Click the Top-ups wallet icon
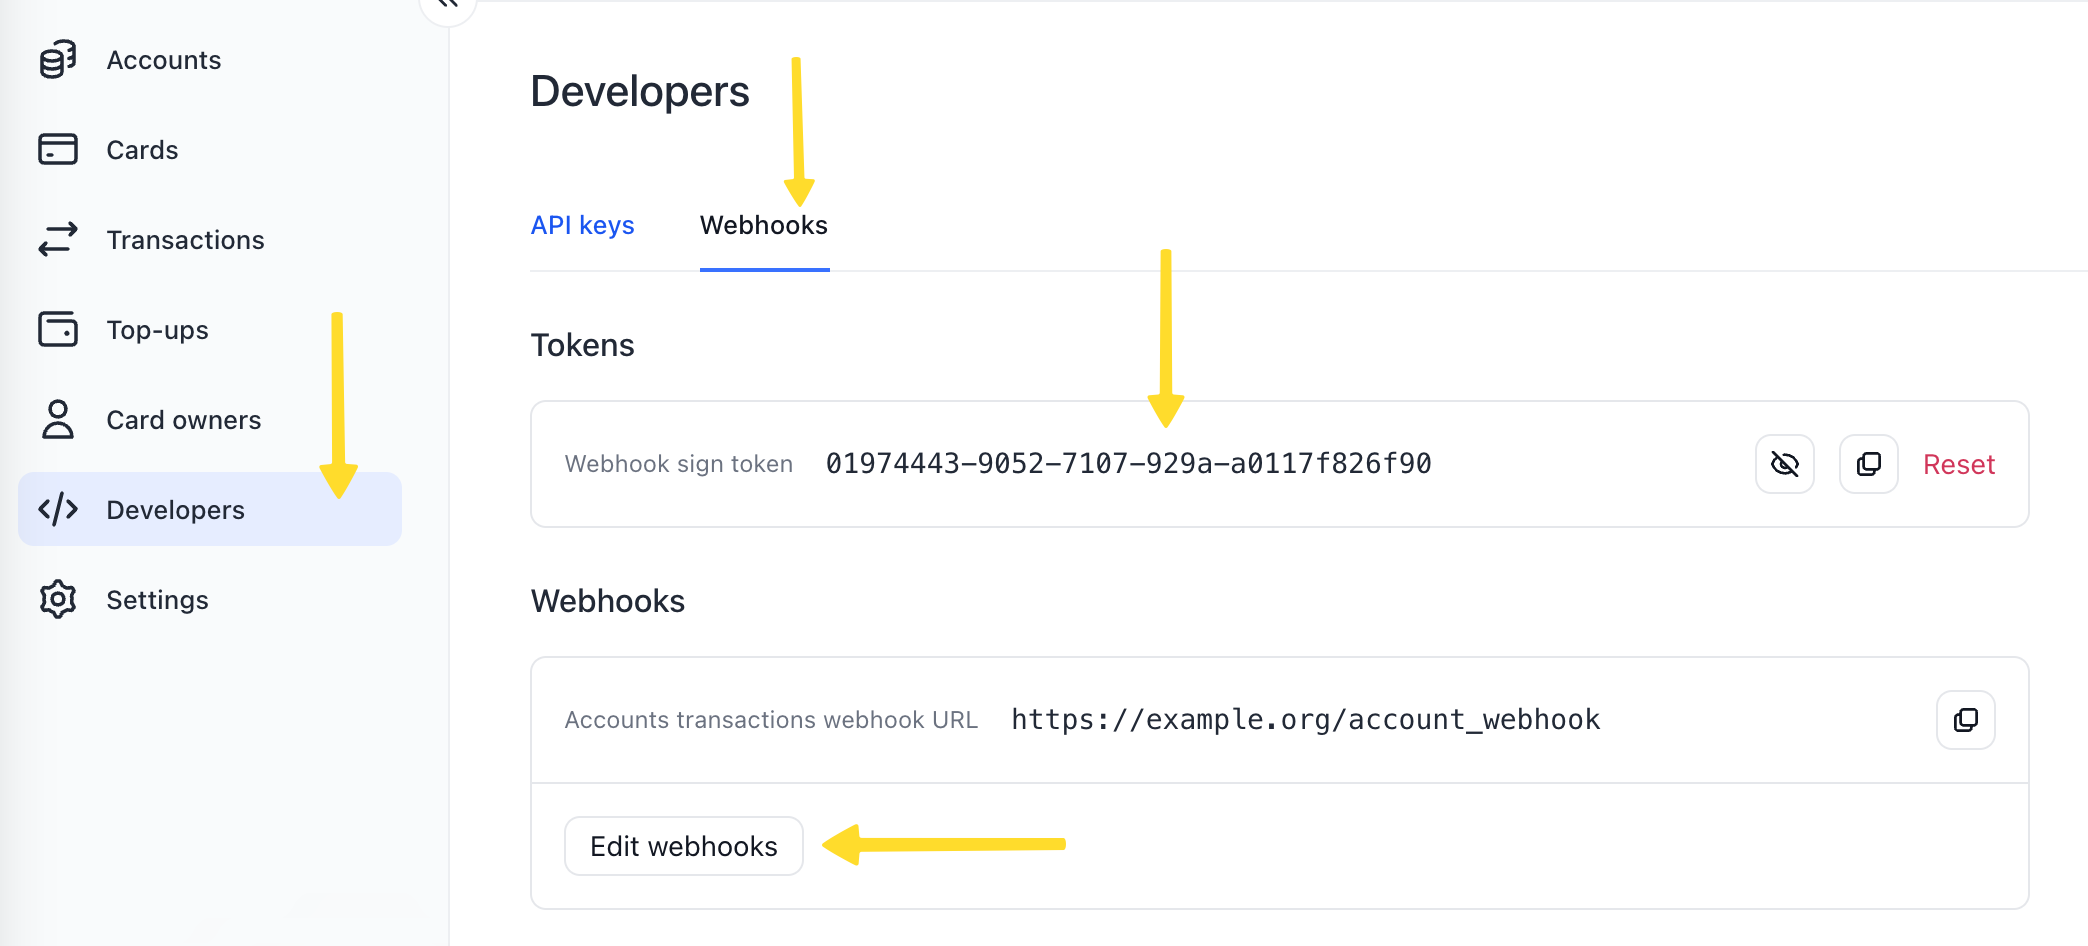The width and height of the screenshot is (2088, 946). (x=58, y=329)
